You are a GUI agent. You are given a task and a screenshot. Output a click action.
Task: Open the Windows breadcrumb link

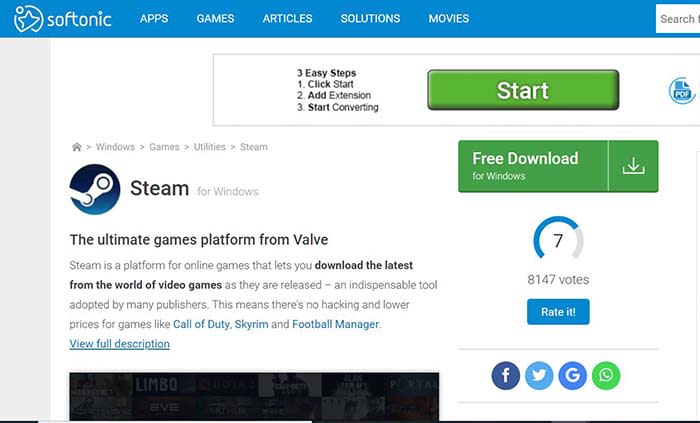tap(115, 147)
